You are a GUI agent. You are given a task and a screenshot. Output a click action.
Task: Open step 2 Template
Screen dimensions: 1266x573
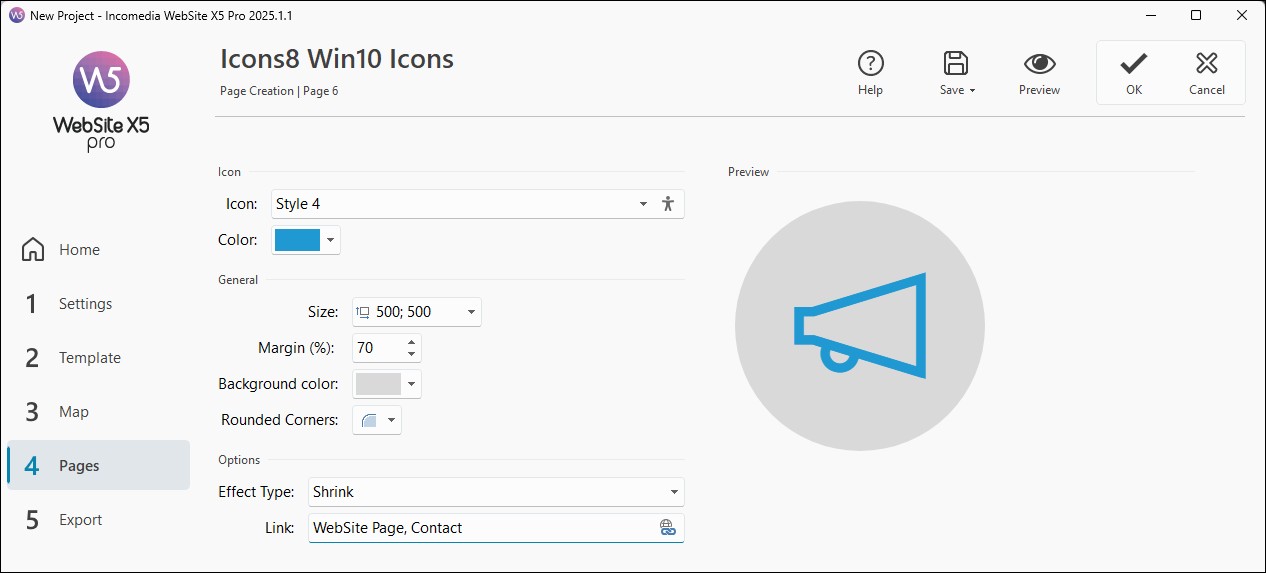click(98, 358)
